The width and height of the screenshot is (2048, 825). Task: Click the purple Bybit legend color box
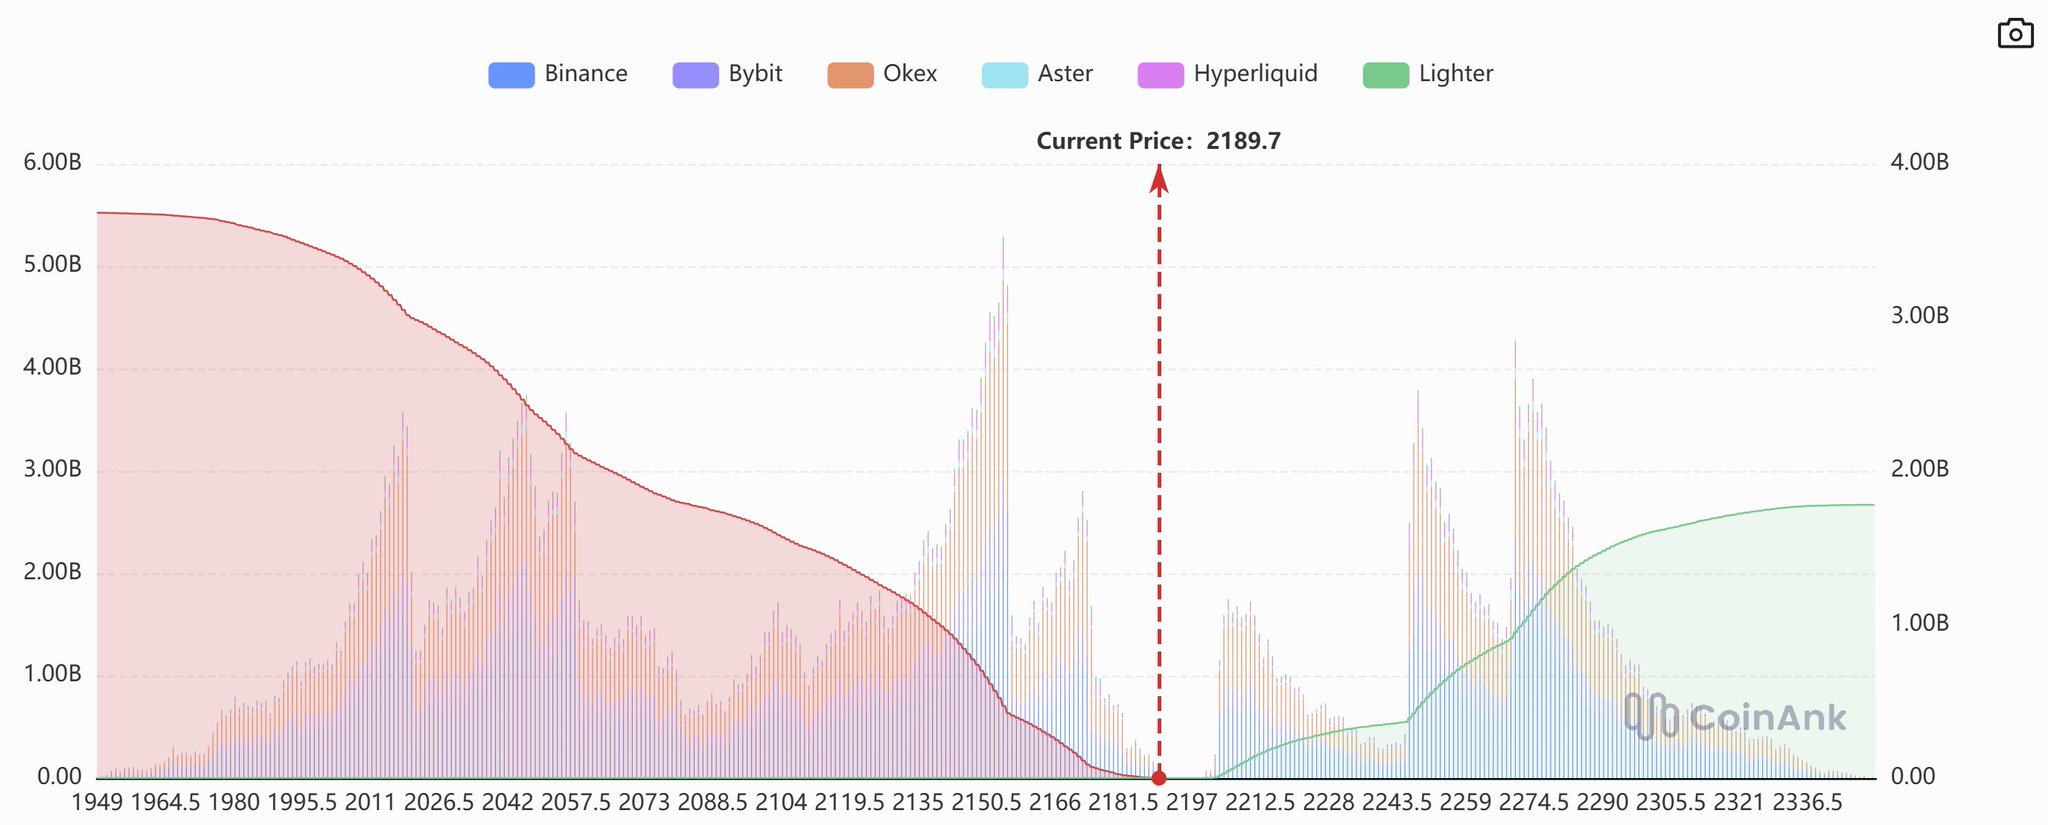[695, 75]
